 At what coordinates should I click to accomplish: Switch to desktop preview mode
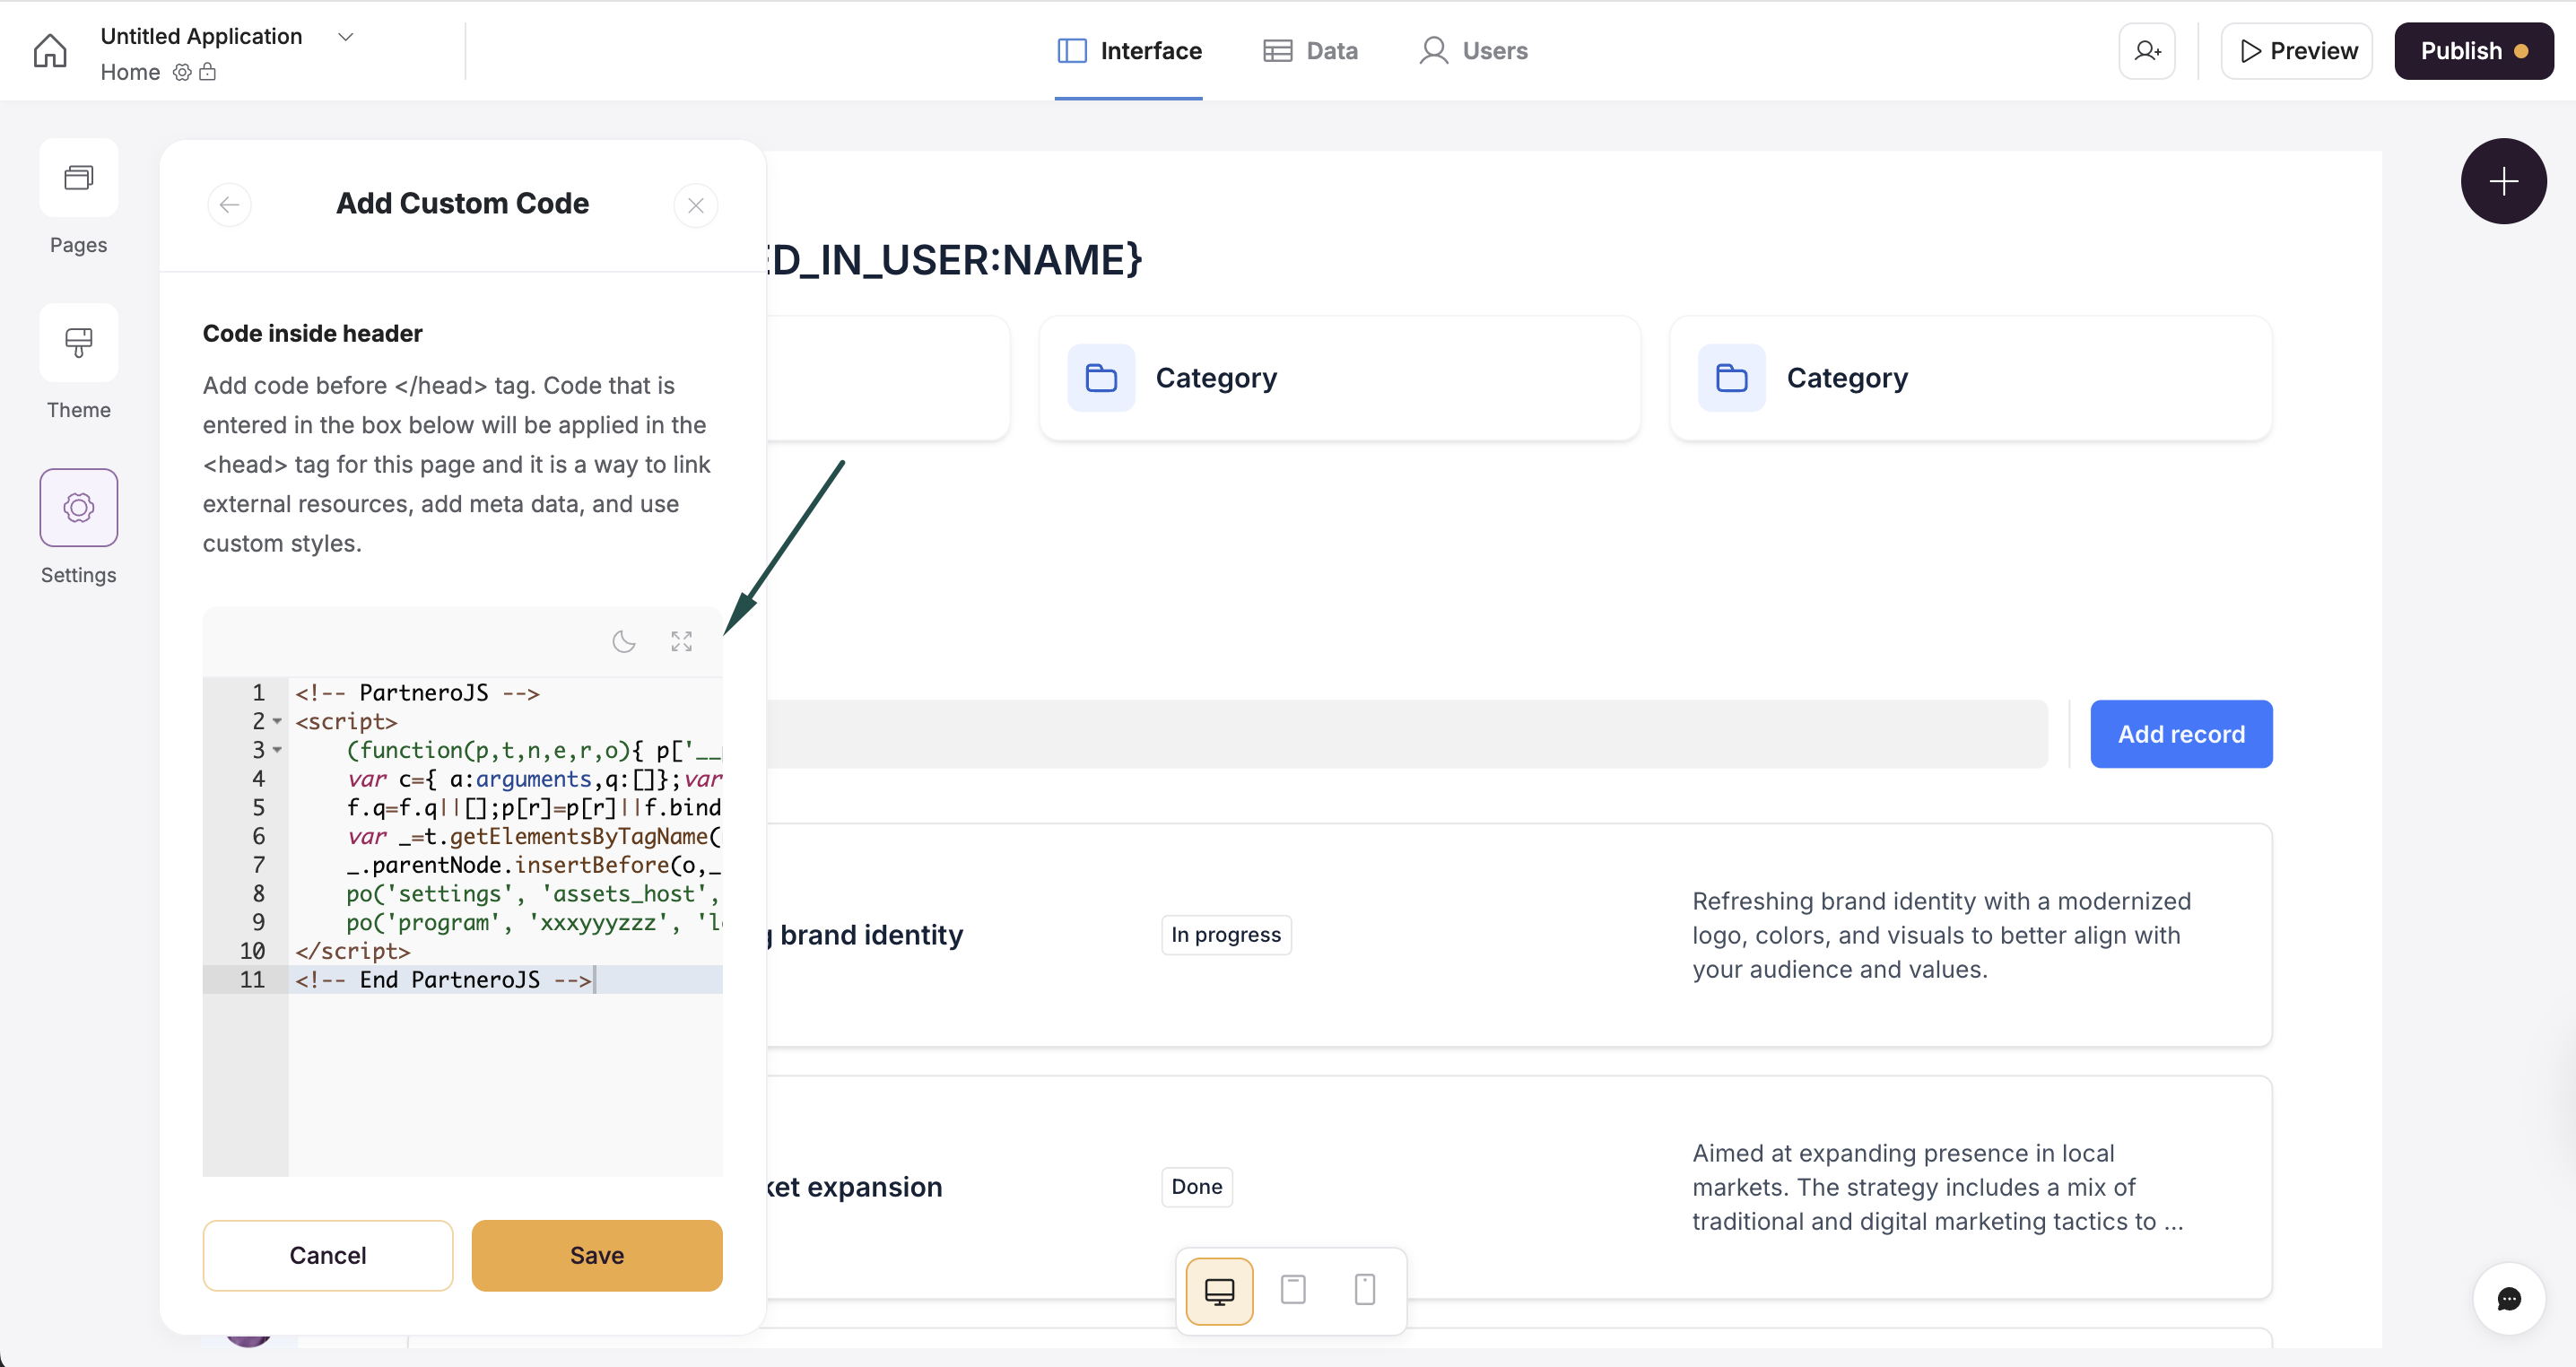pyautogui.click(x=1219, y=1290)
